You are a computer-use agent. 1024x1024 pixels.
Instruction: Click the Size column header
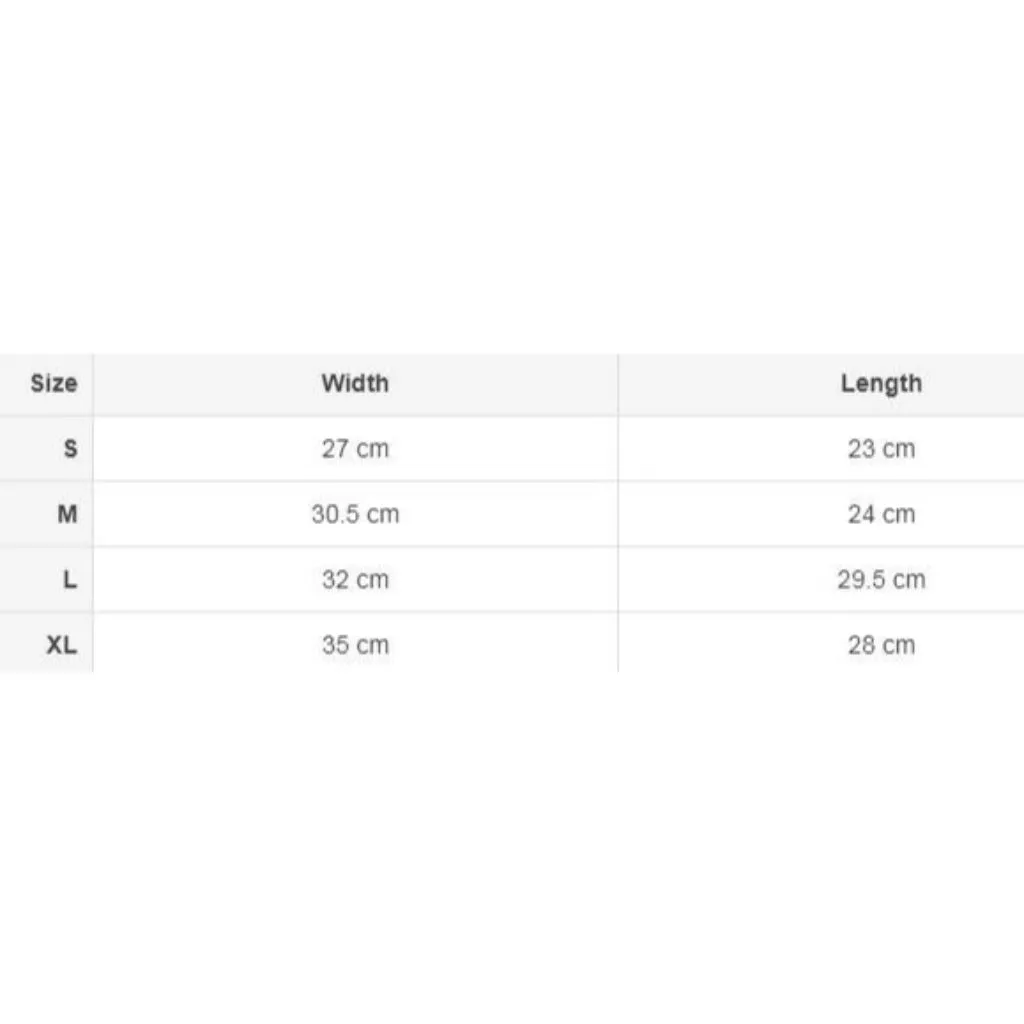point(54,383)
